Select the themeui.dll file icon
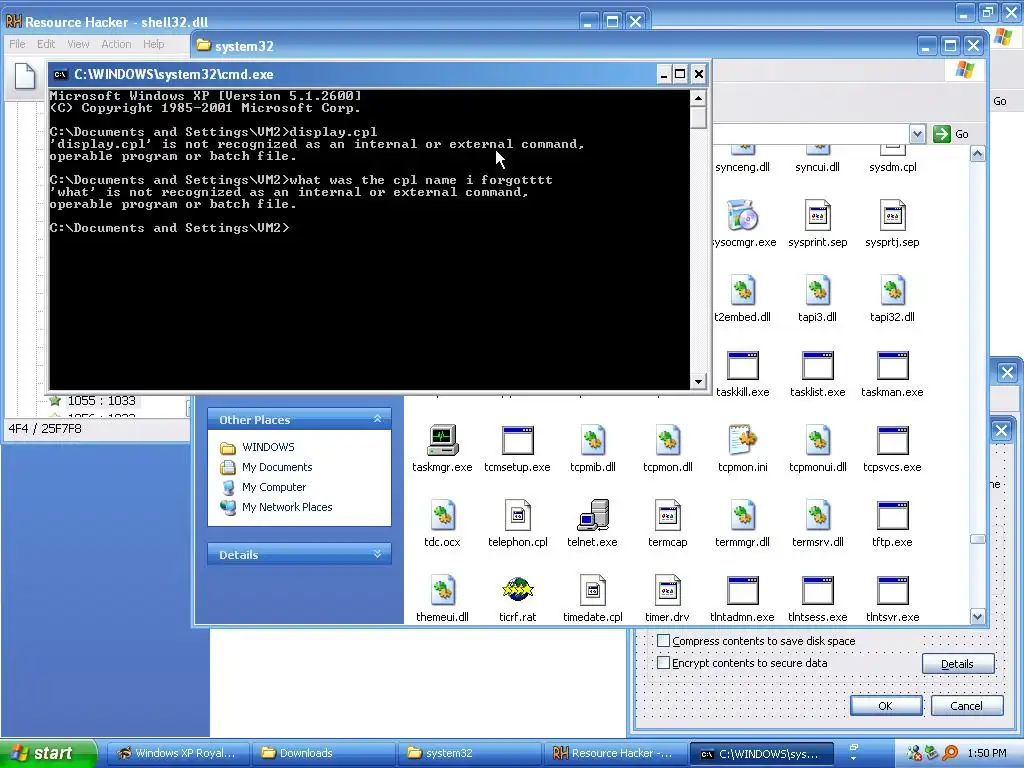Viewport: 1024px width, 768px height. point(442,590)
